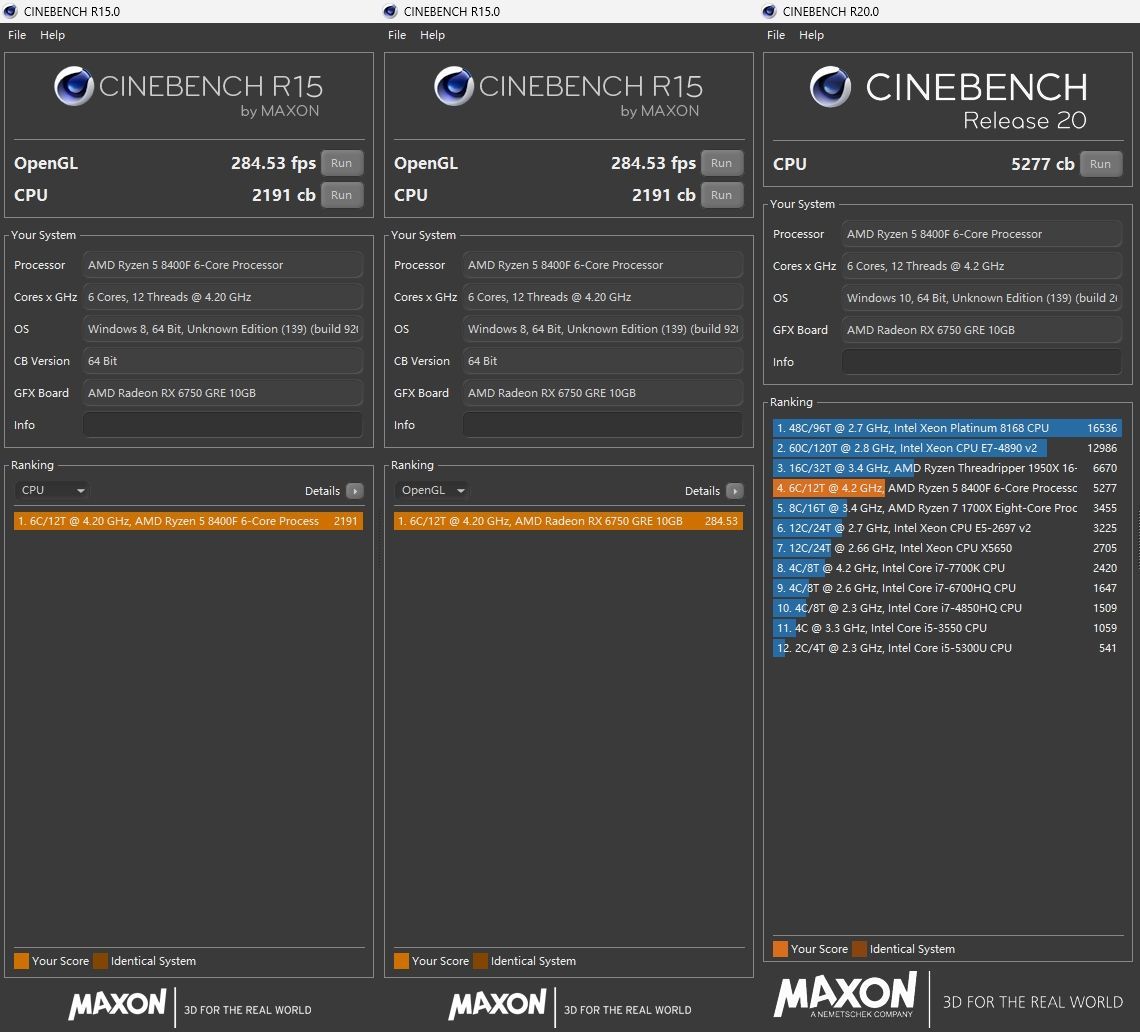Select the Ryzen 7 1700X ranking row
The height and width of the screenshot is (1032, 1140).
coord(947,508)
